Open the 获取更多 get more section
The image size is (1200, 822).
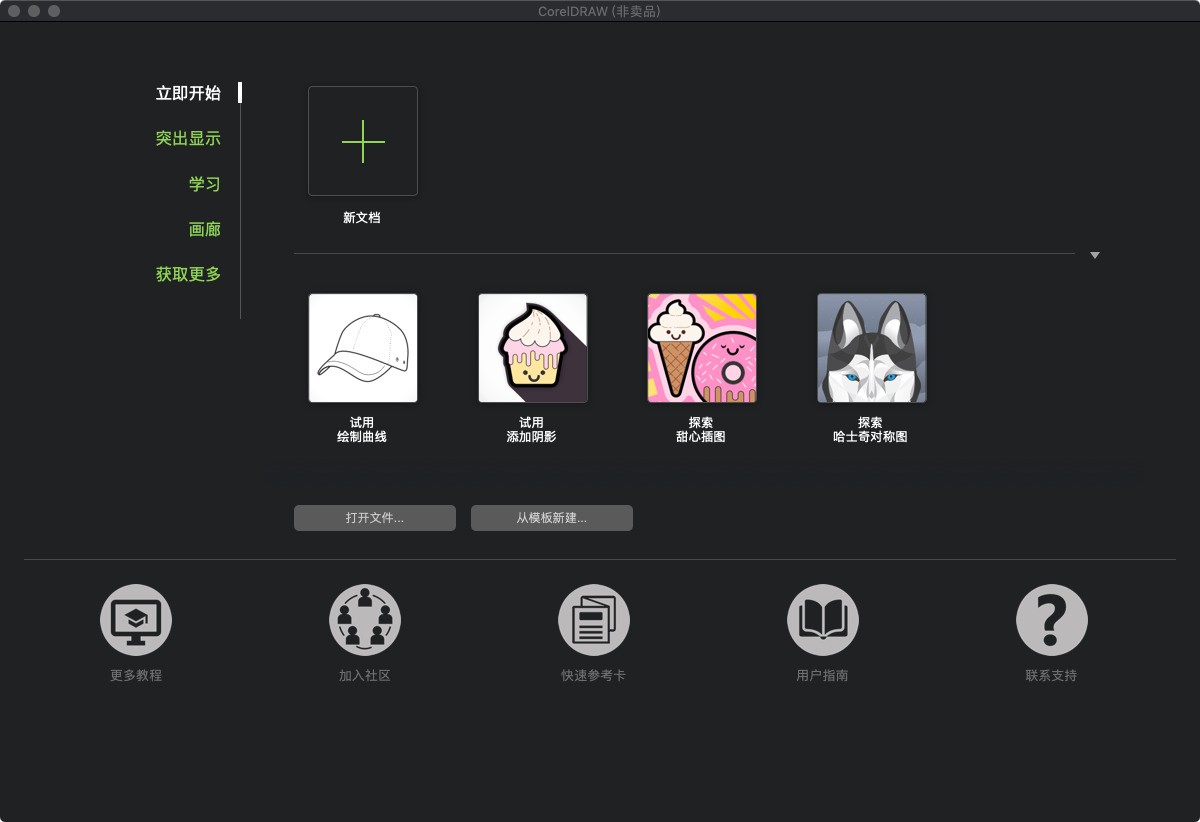point(189,274)
